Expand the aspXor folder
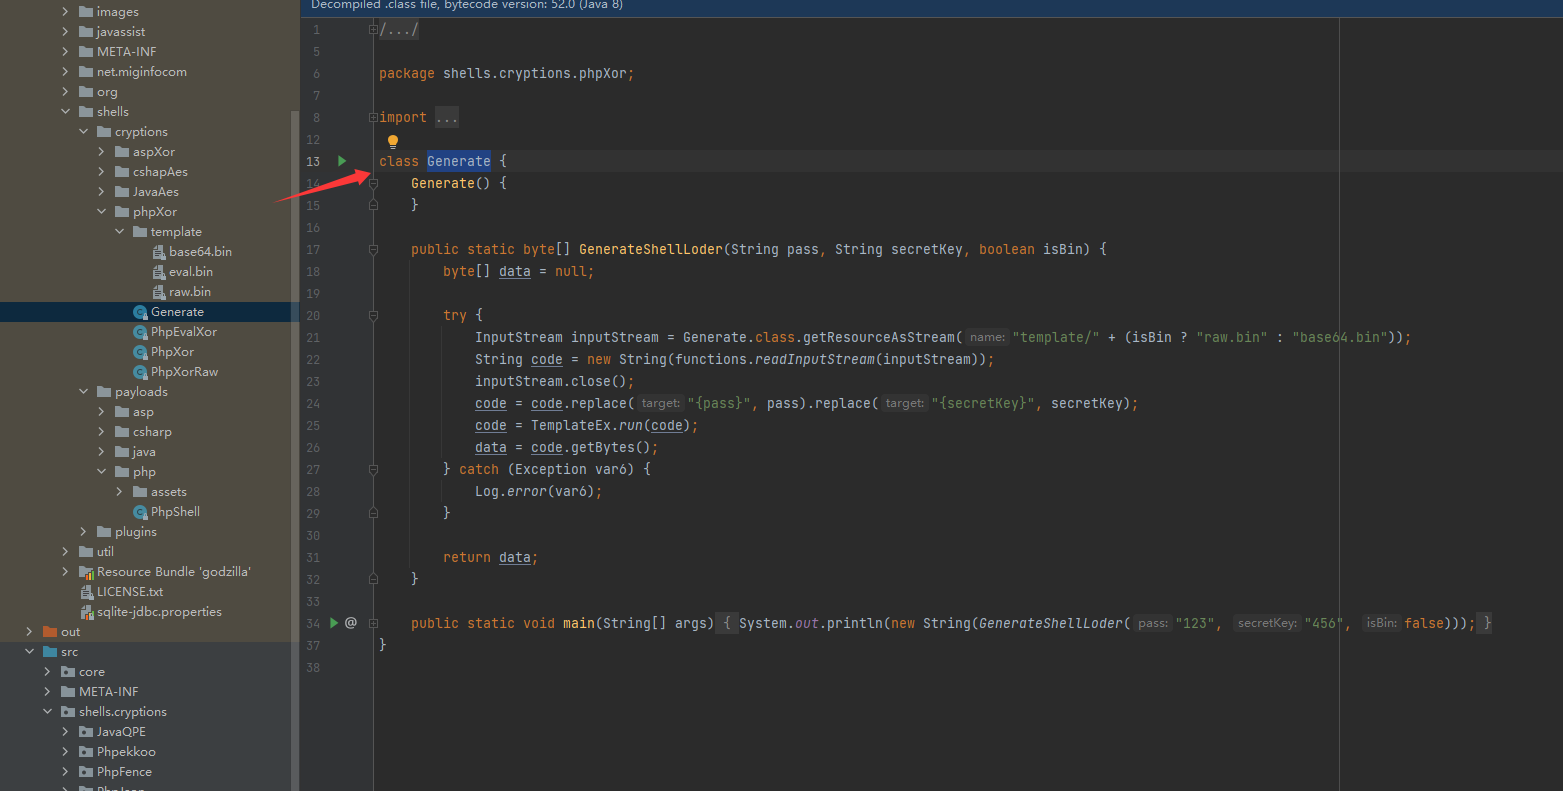1563x791 pixels. (x=102, y=152)
